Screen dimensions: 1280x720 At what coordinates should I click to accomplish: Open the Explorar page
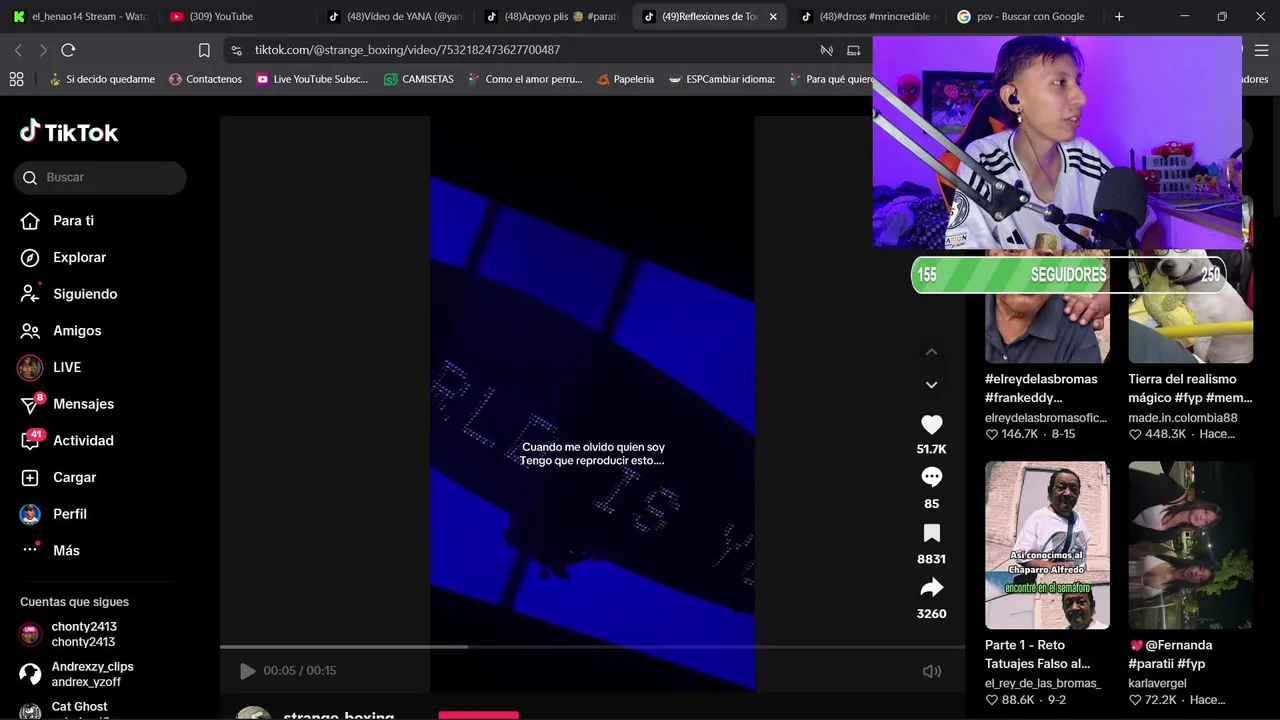[79, 257]
